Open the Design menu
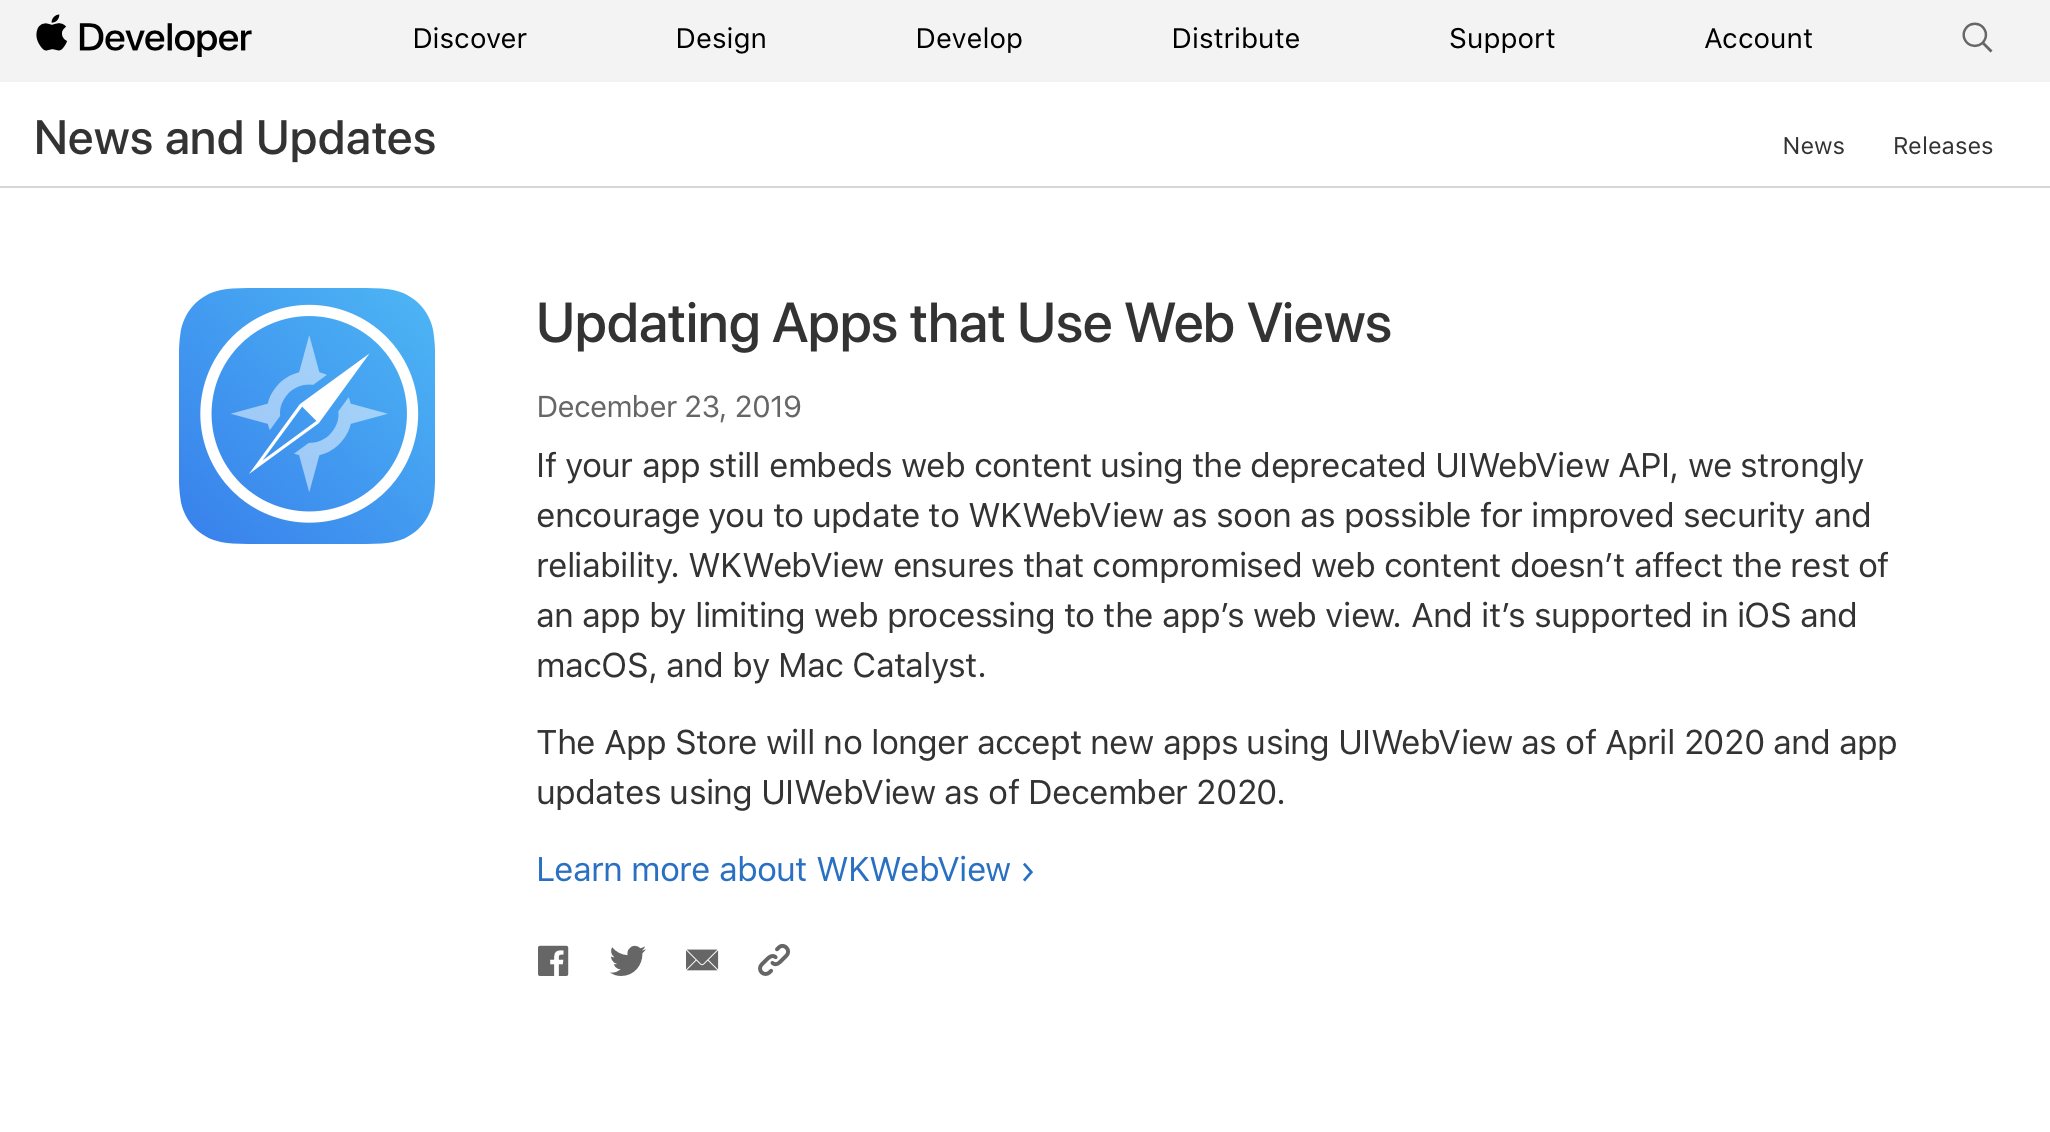 click(x=721, y=39)
